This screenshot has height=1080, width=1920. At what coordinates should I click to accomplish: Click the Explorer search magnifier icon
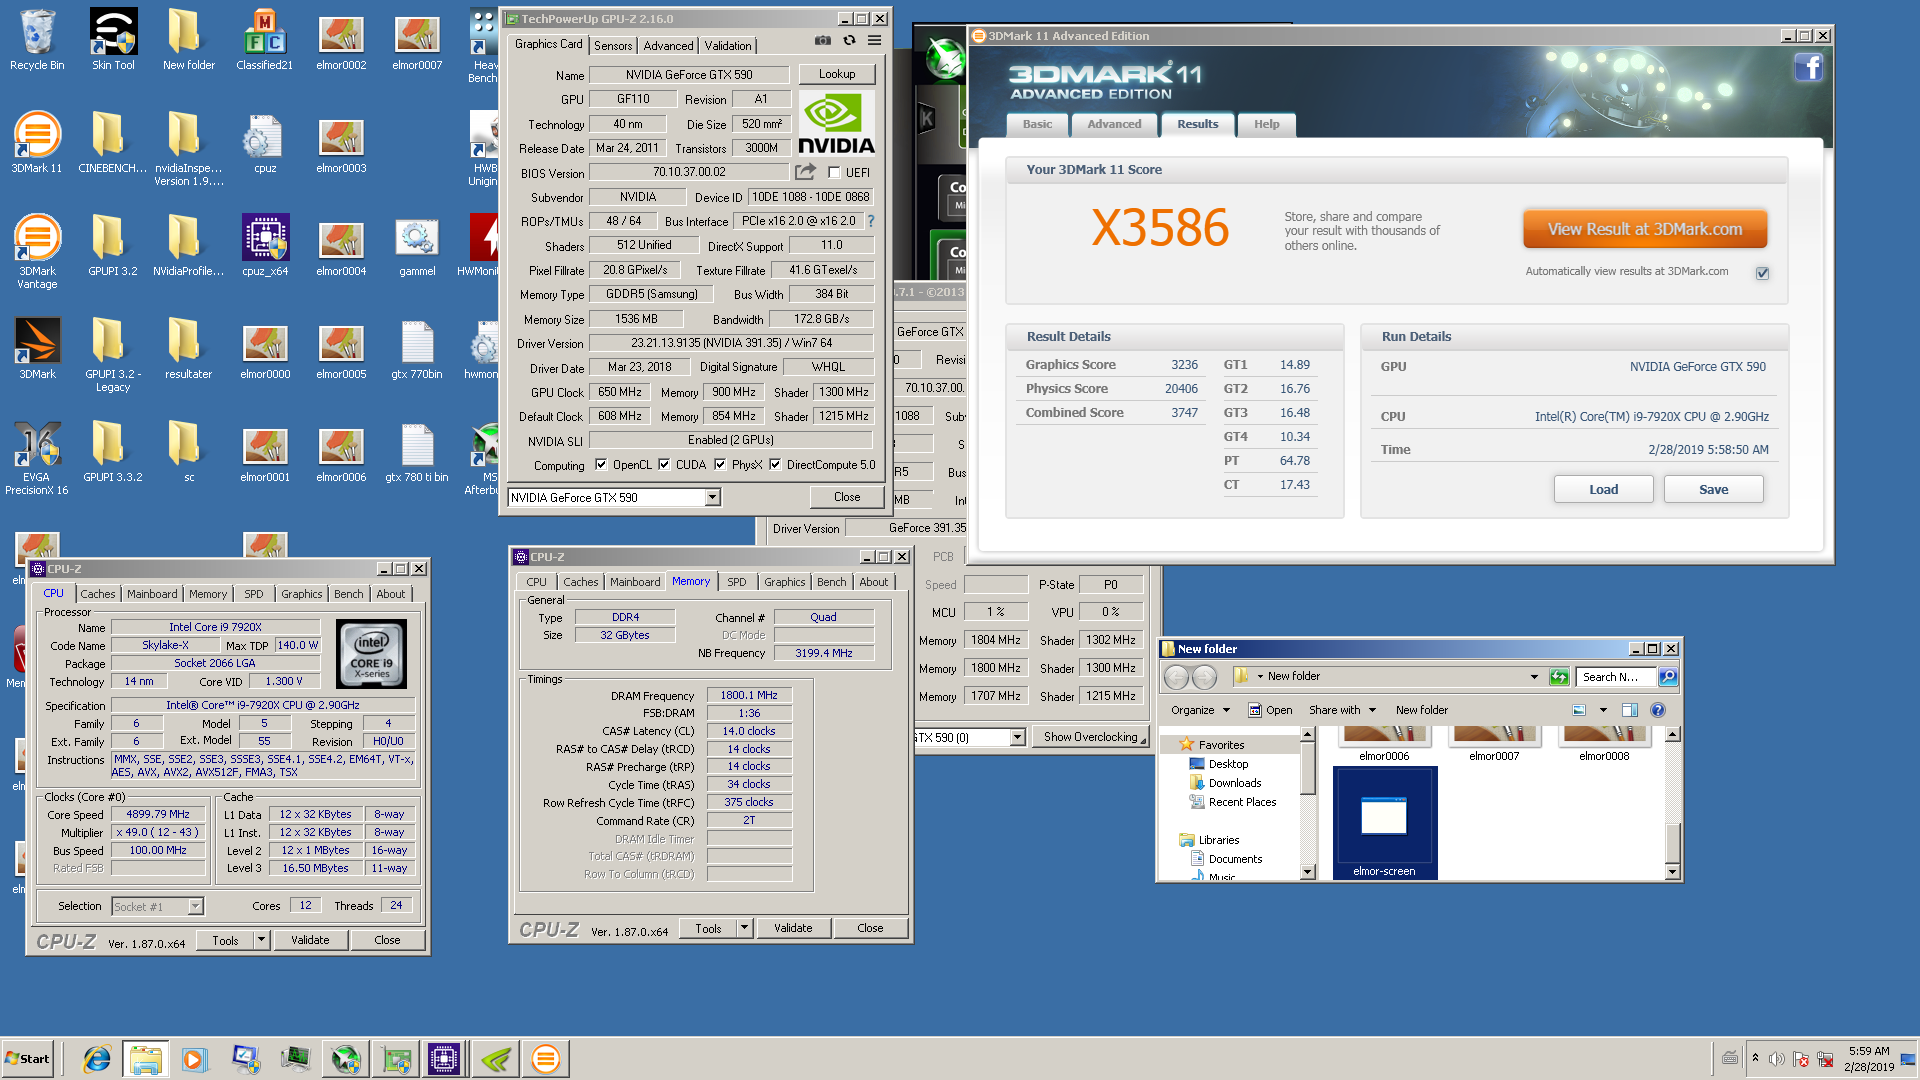[x=1667, y=677]
